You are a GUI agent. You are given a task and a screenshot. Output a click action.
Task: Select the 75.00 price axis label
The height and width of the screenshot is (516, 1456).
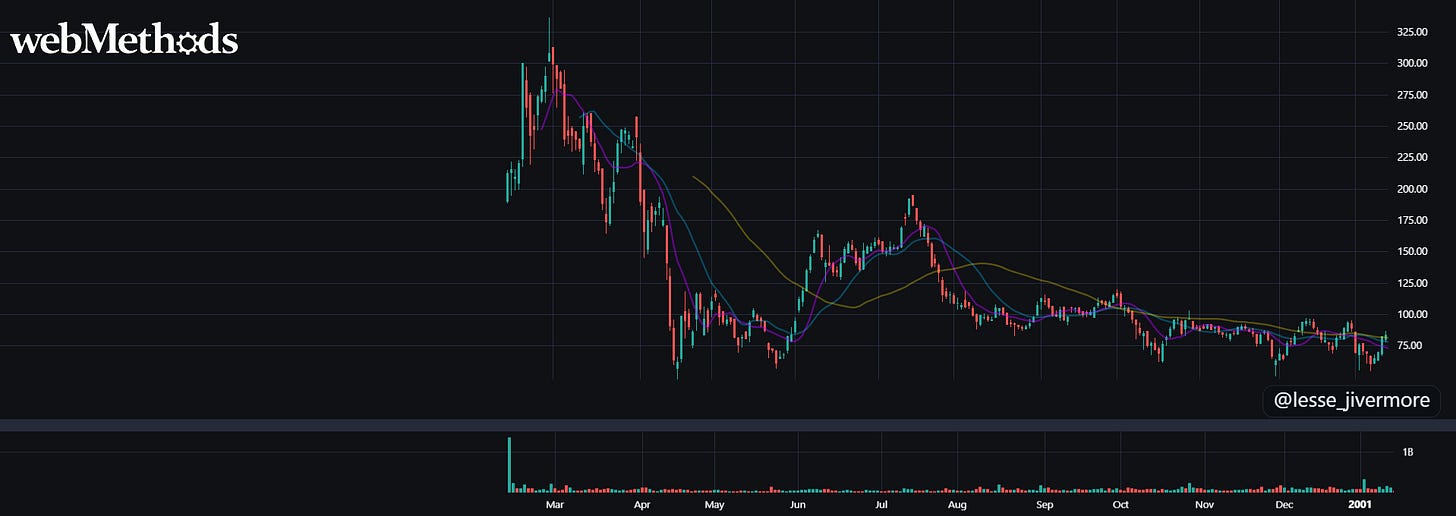pyautogui.click(x=1411, y=346)
